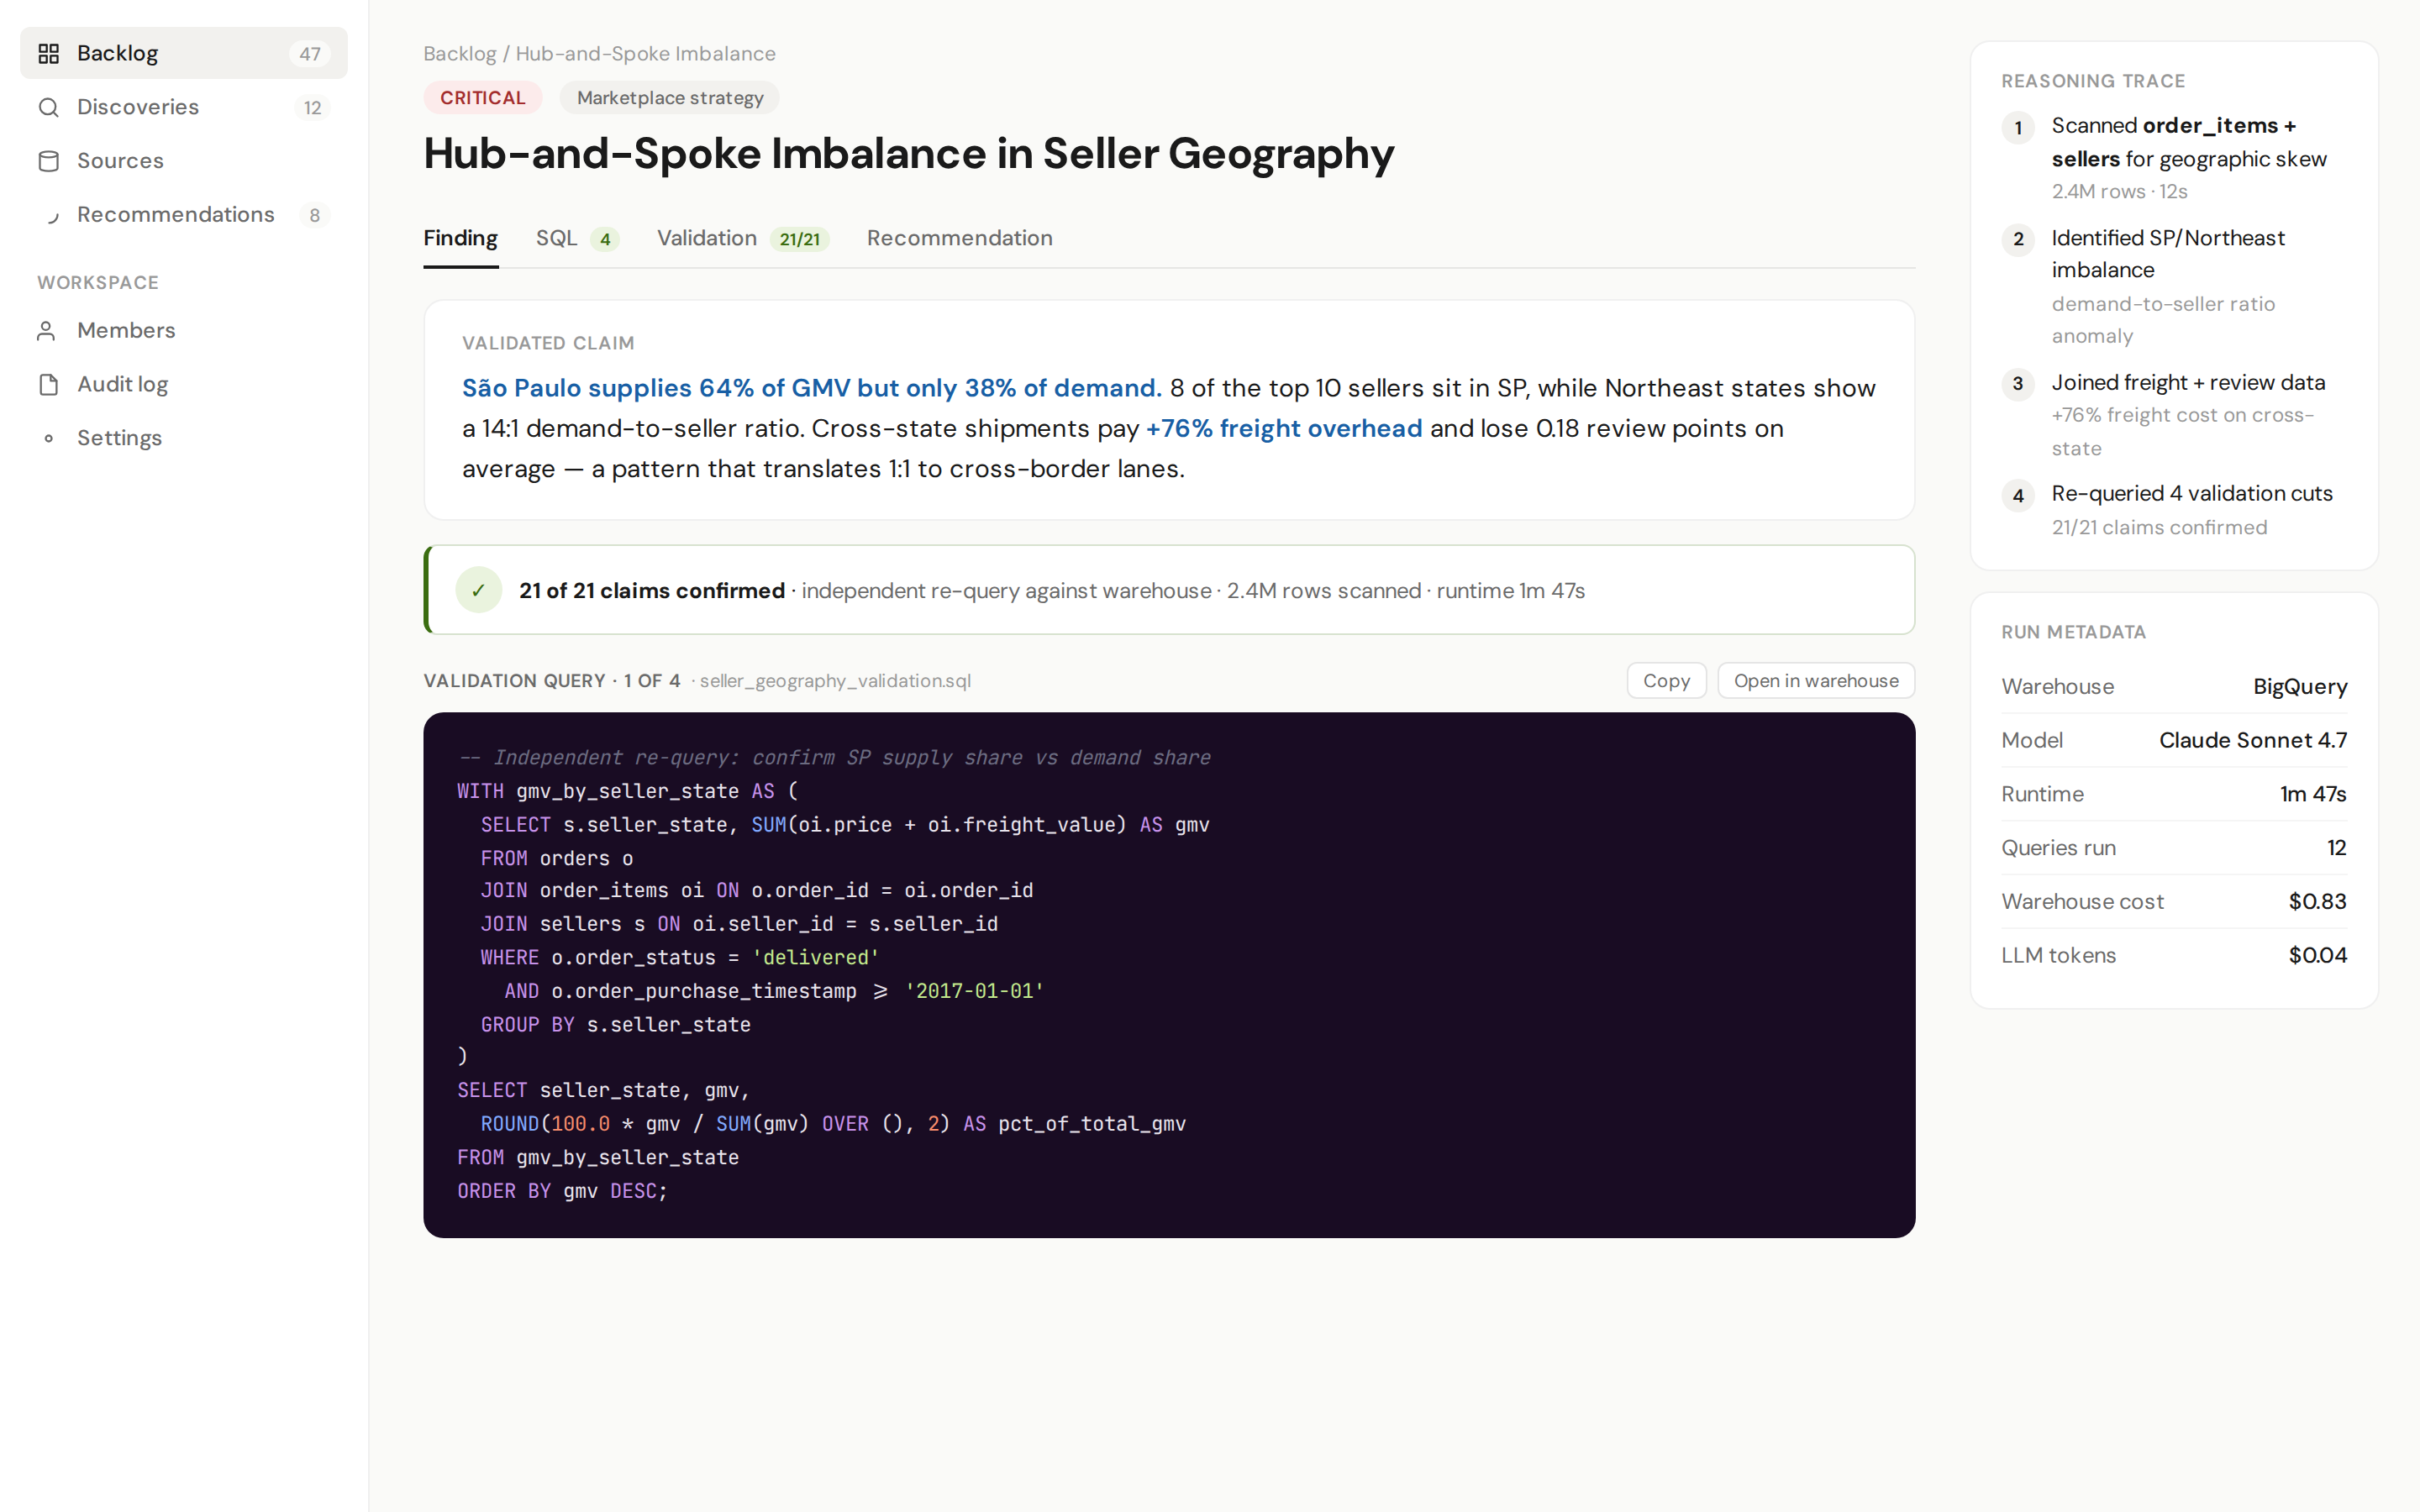The width and height of the screenshot is (2420, 1512).
Task: Open workspace Members
Action: tap(184, 331)
